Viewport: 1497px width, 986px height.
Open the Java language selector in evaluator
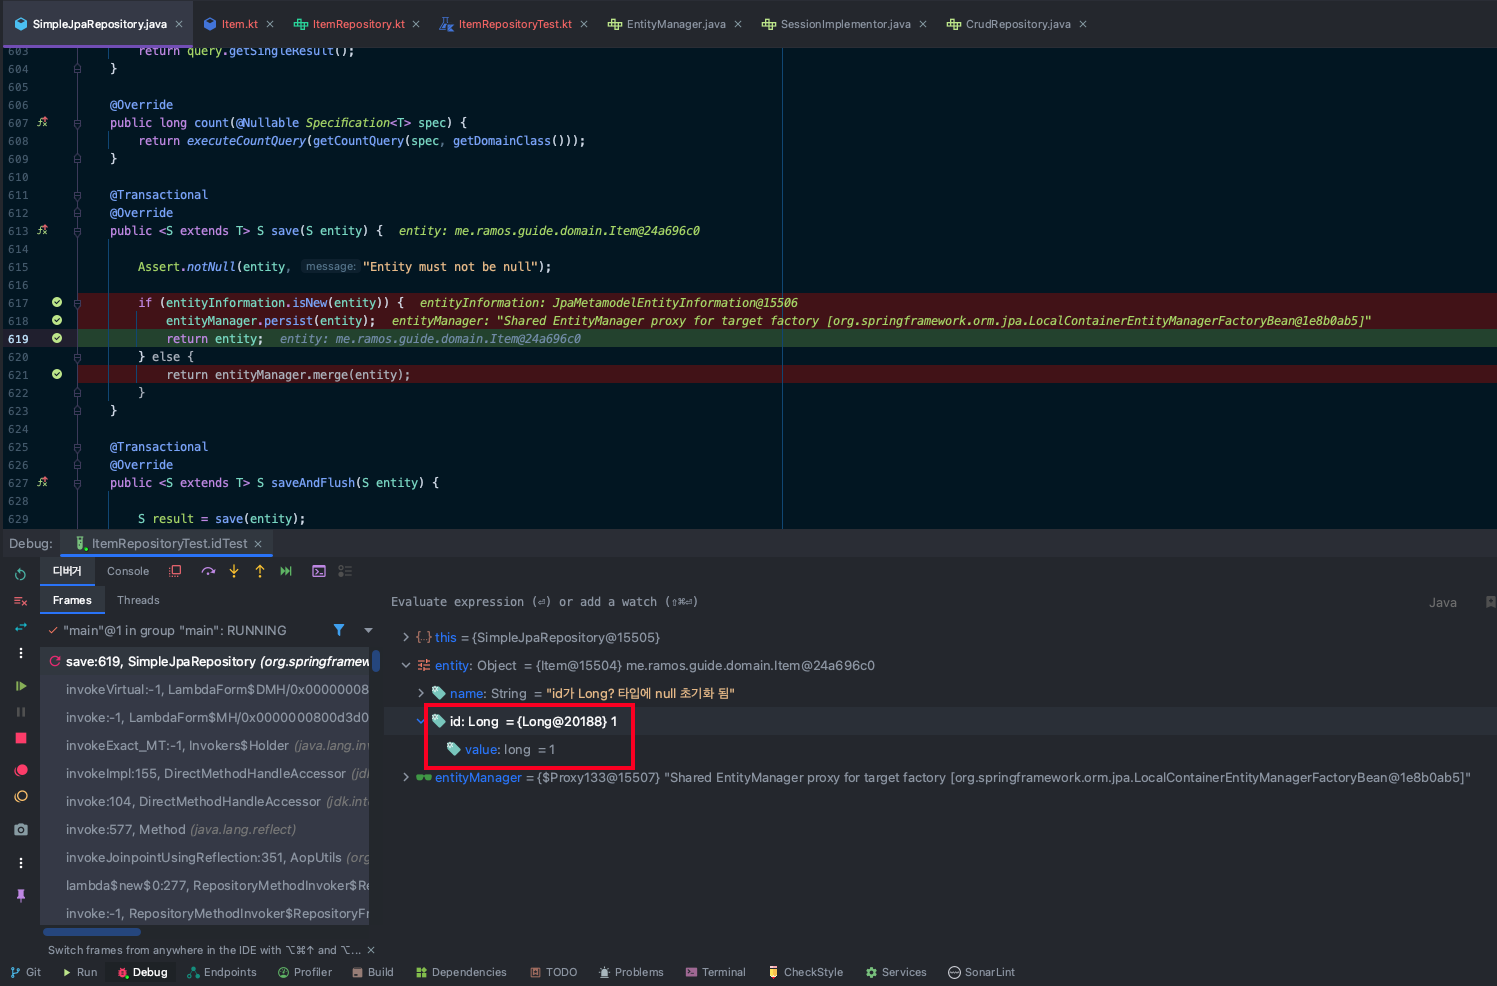click(x=1442, y=603)
